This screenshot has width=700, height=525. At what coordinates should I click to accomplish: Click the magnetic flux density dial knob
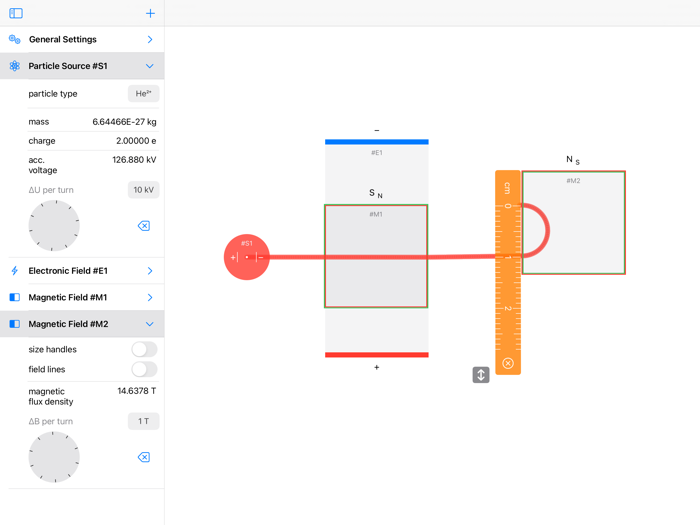tap(54, 457)
